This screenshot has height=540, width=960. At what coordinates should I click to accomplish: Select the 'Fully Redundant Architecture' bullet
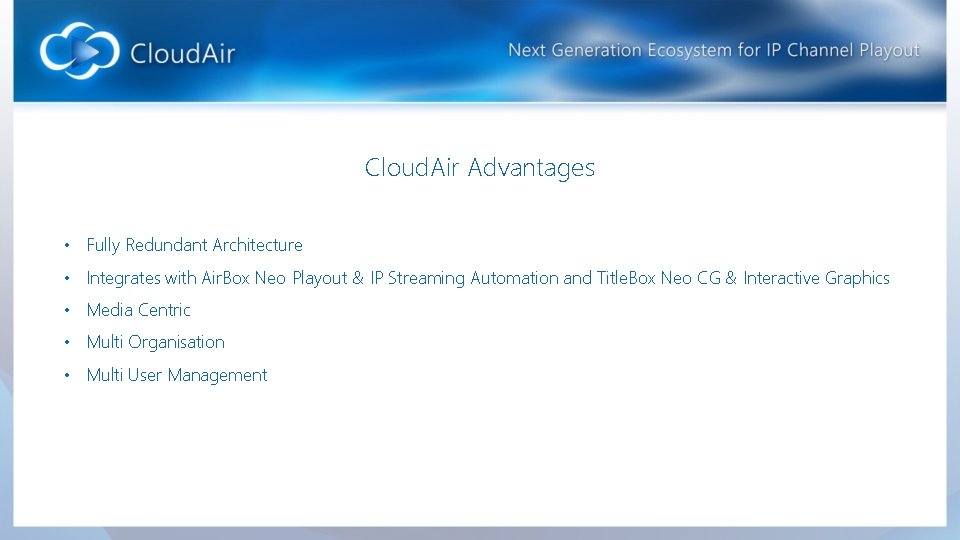[195, 245]
